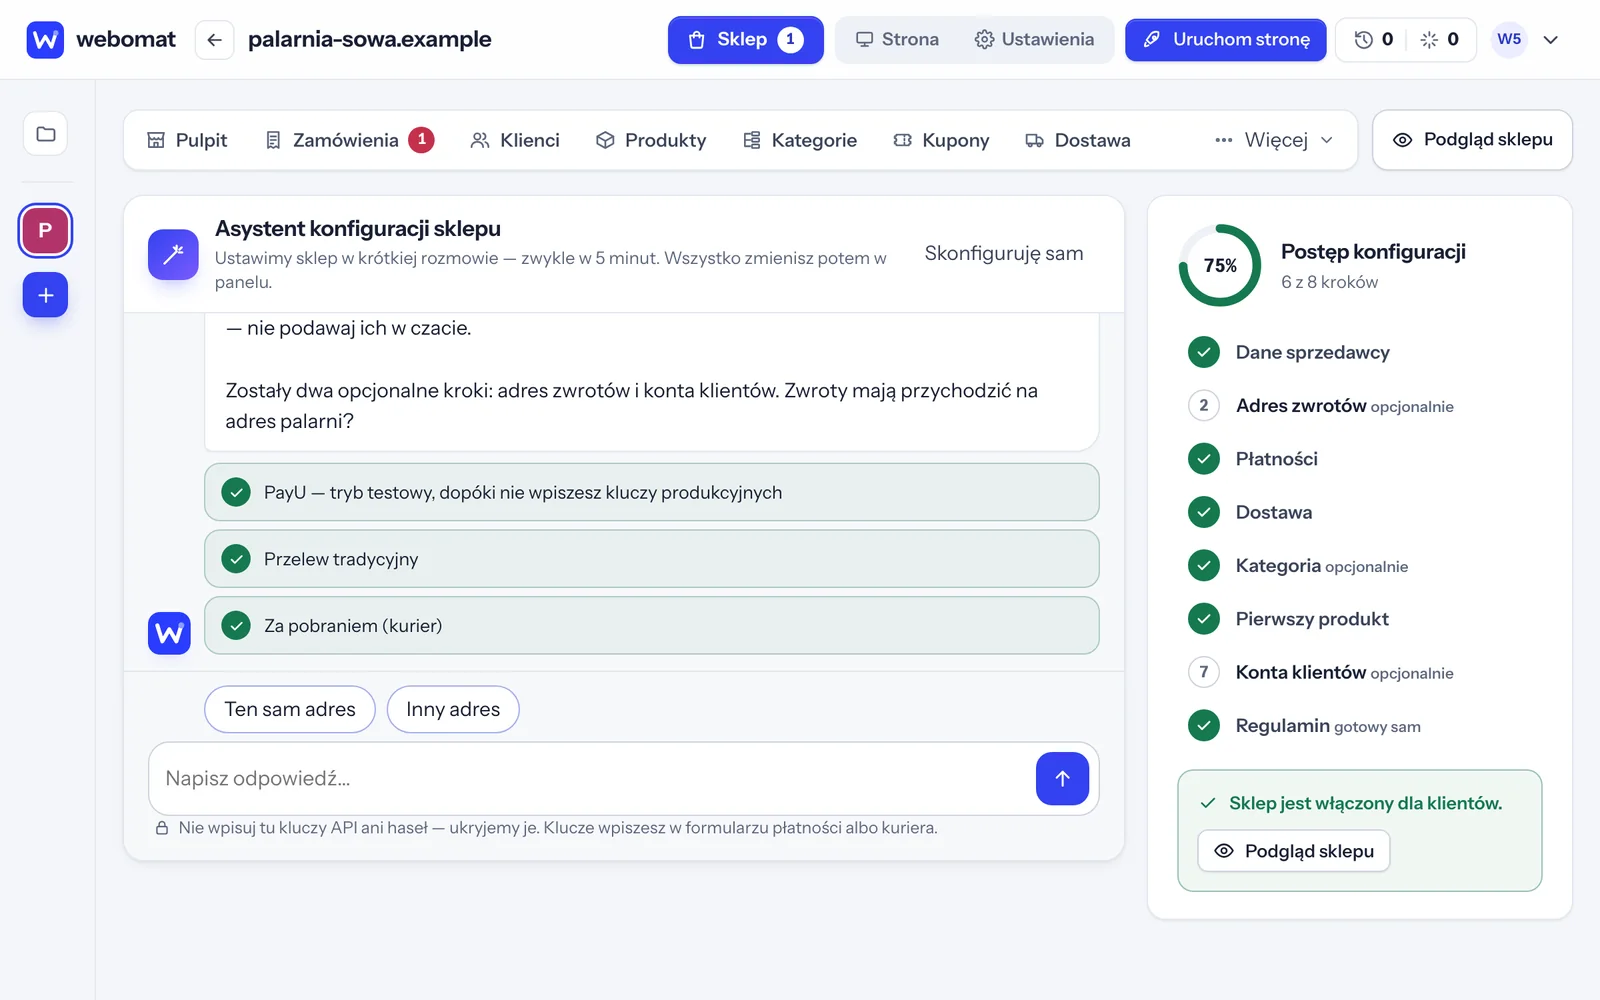Click step 2 circle for Adres zwrotów
Image resolution: width=1600 pixels, height=1000 pixels.
coord(1204,405)
